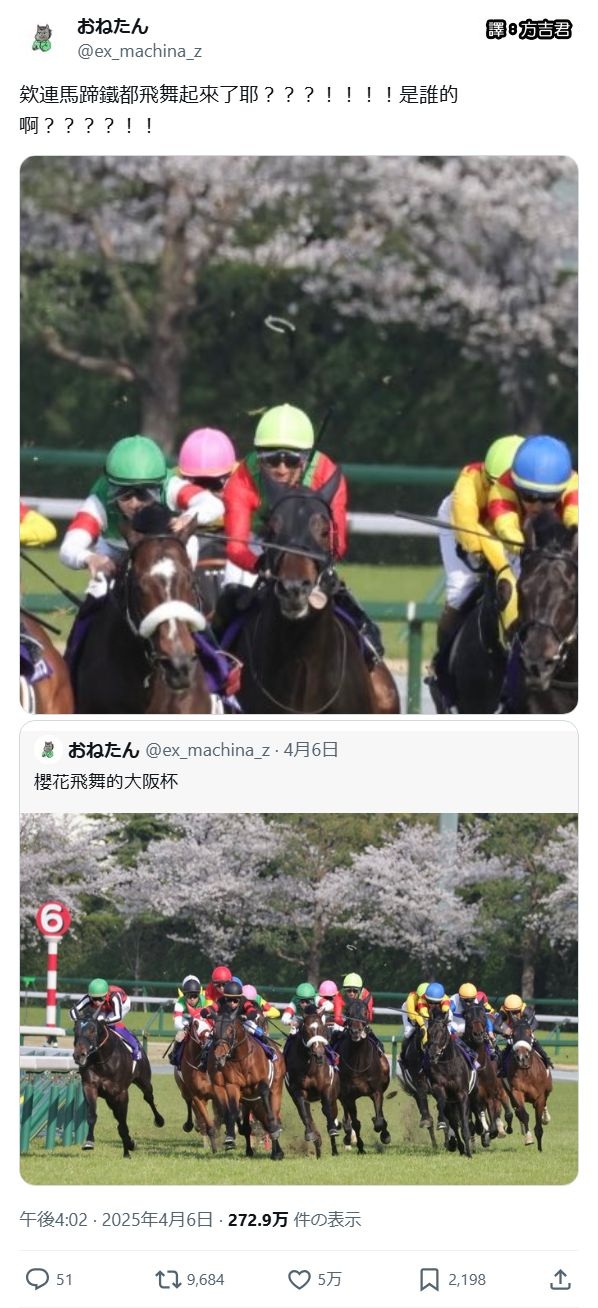Click the repost icon showing 9,684
The width and height of the screenshot is (598, 1308).
pyautogui.click(x=167, y=1279)
